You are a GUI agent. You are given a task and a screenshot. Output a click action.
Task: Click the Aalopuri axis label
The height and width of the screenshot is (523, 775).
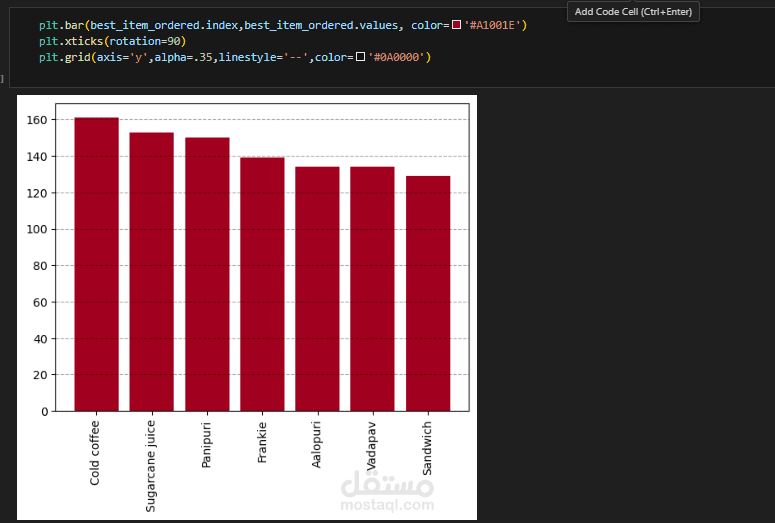point(316,444)
